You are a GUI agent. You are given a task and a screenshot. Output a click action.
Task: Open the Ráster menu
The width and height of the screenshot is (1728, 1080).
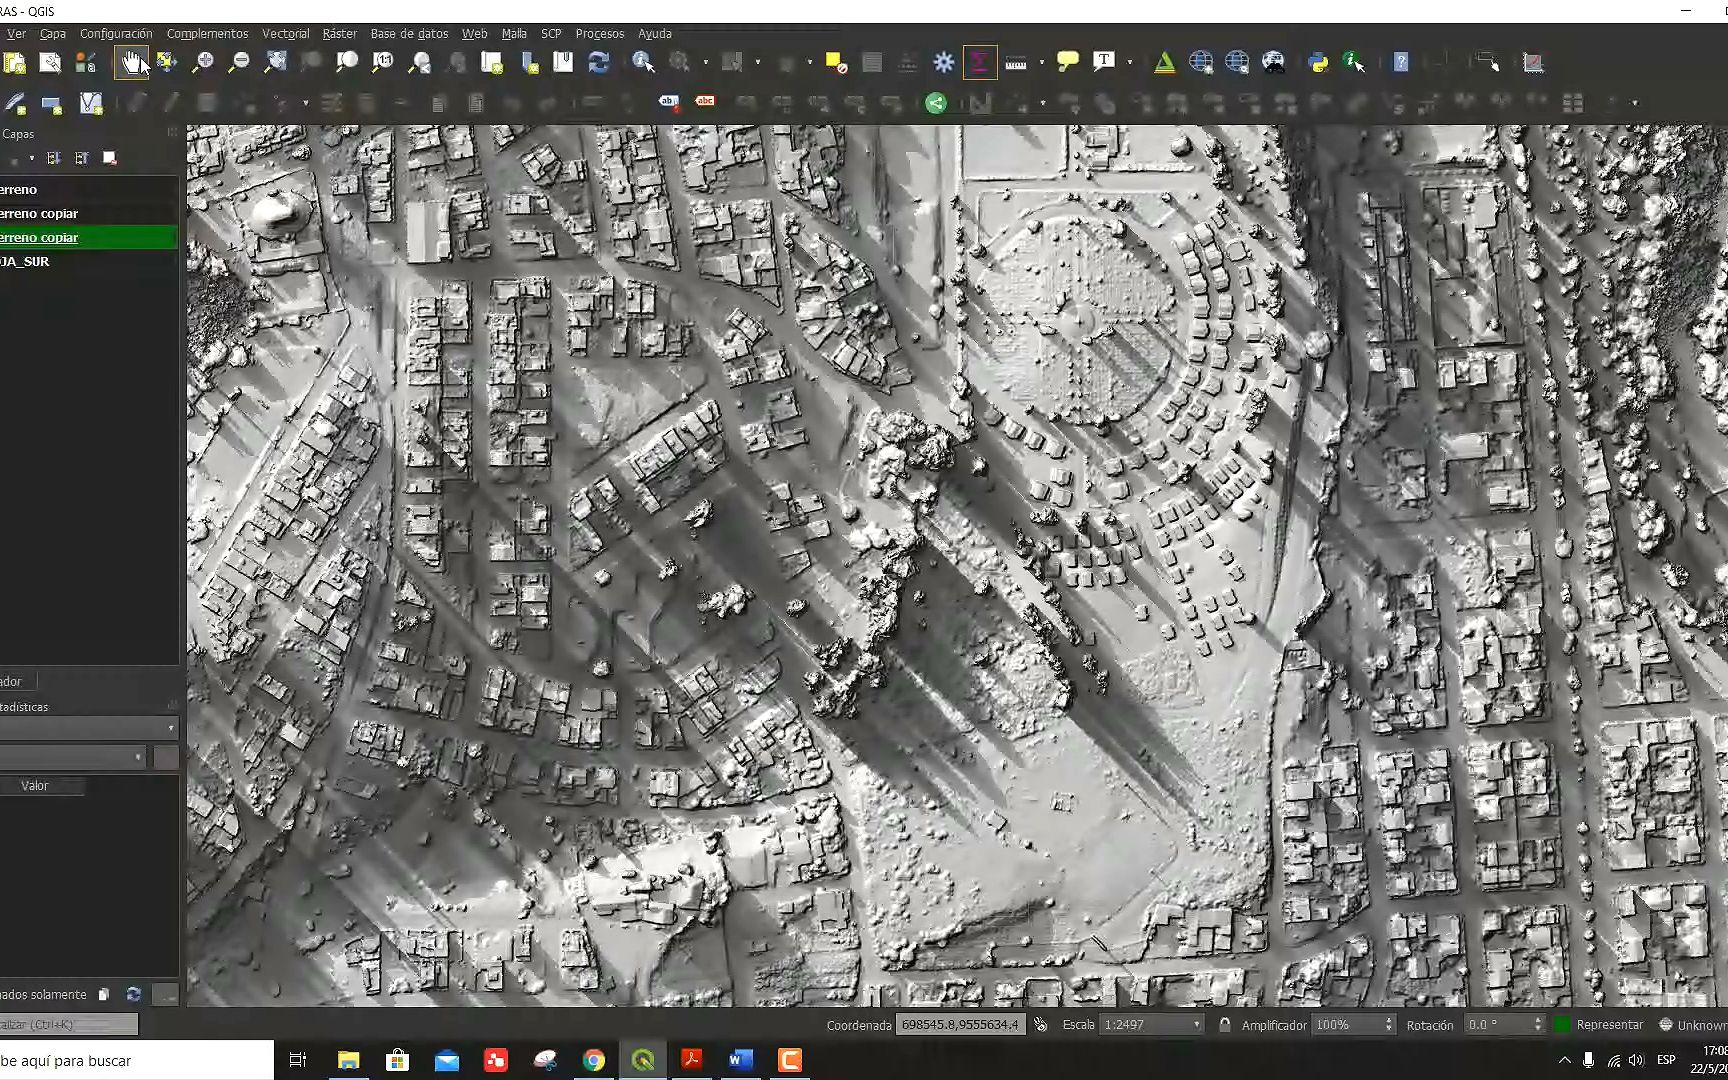tap(339, 33)
